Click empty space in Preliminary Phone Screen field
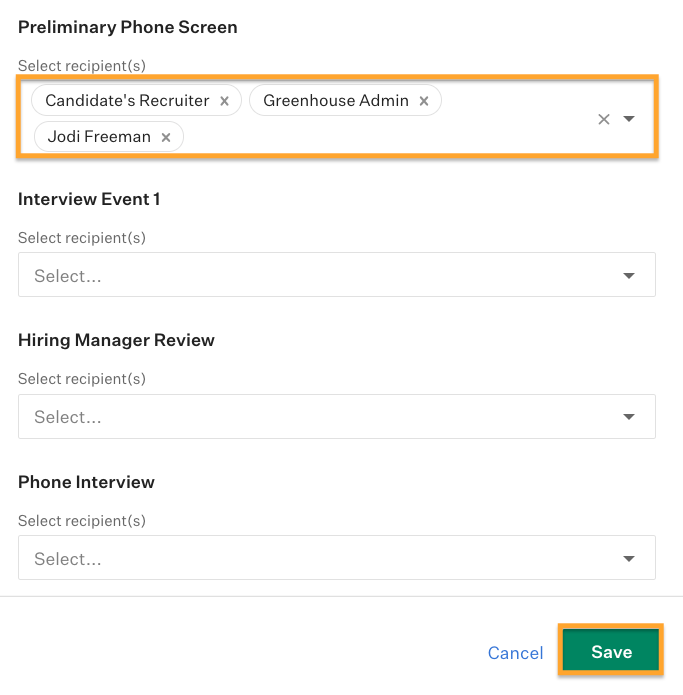 click(390, 137)
